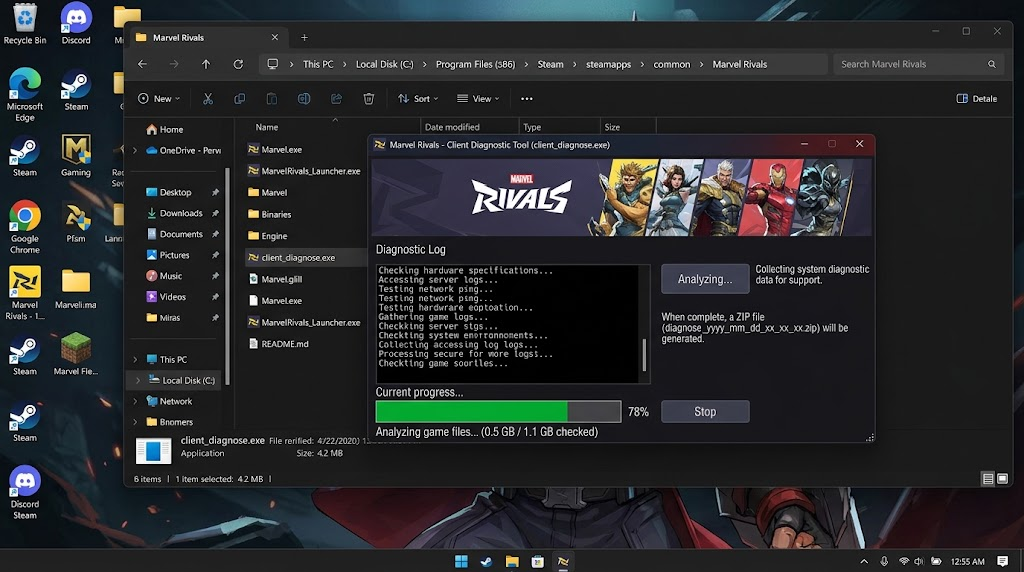Open the Sort dropdown
Viewport: 1024px width, 572px height.
418,99
